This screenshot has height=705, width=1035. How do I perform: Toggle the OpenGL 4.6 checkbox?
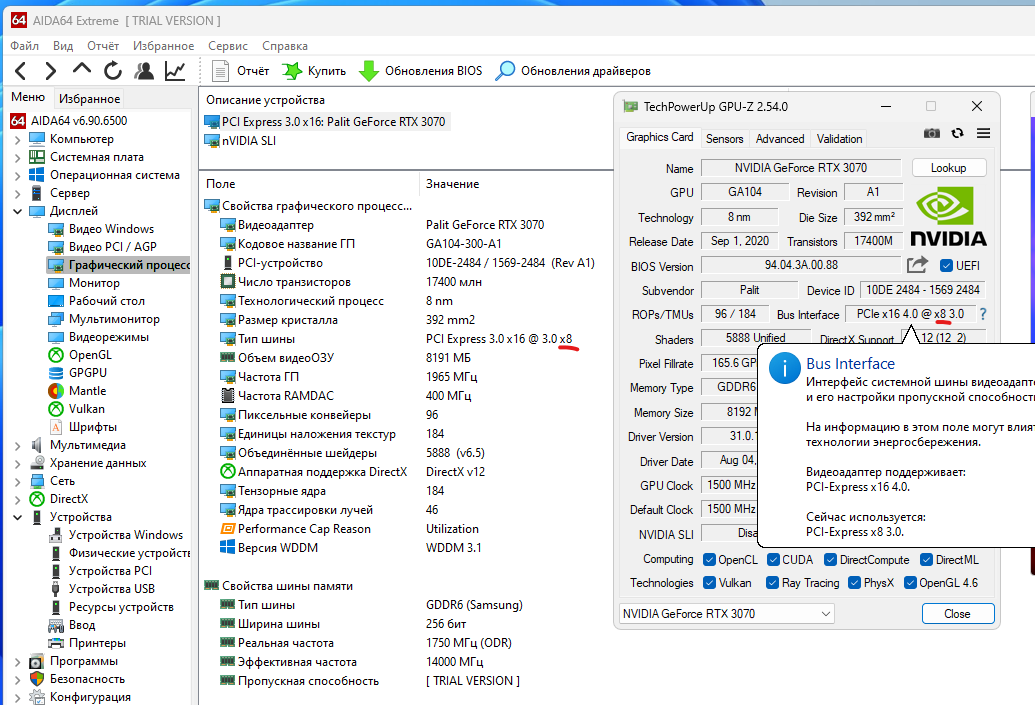910,583
